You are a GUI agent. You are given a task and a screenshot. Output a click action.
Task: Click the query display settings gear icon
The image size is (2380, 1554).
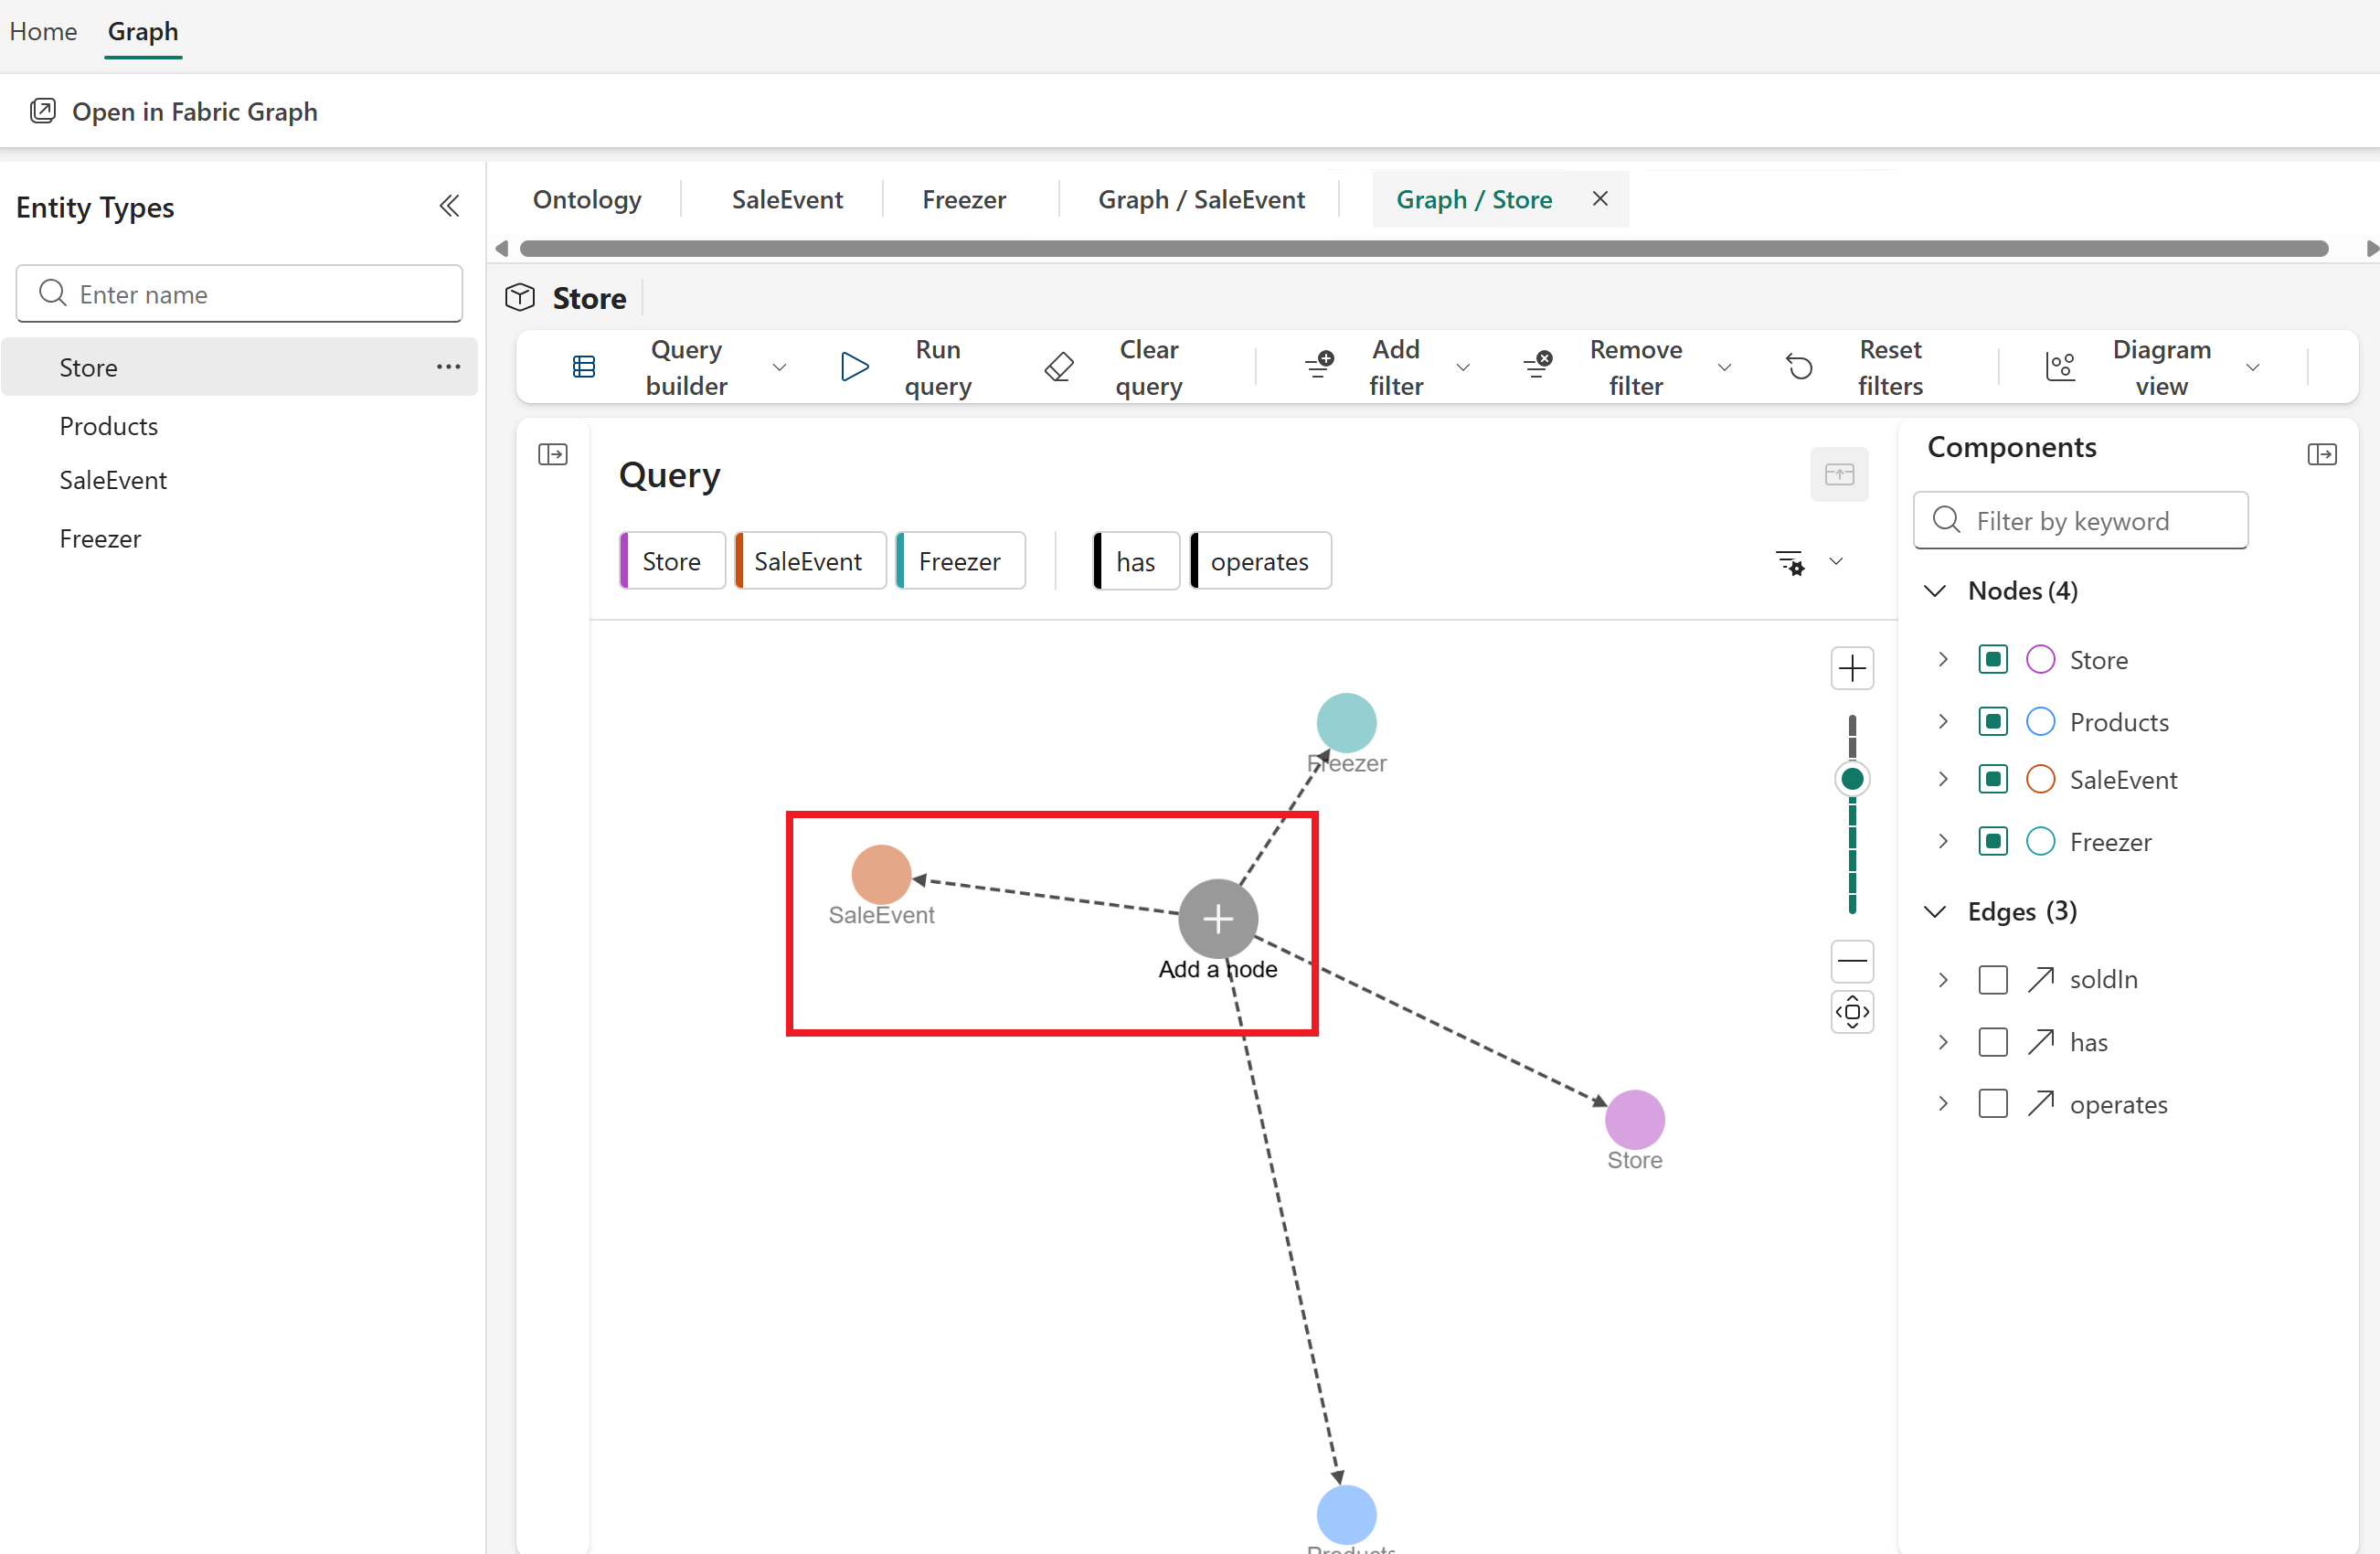pyautogui.click(x=1789, y=561)
